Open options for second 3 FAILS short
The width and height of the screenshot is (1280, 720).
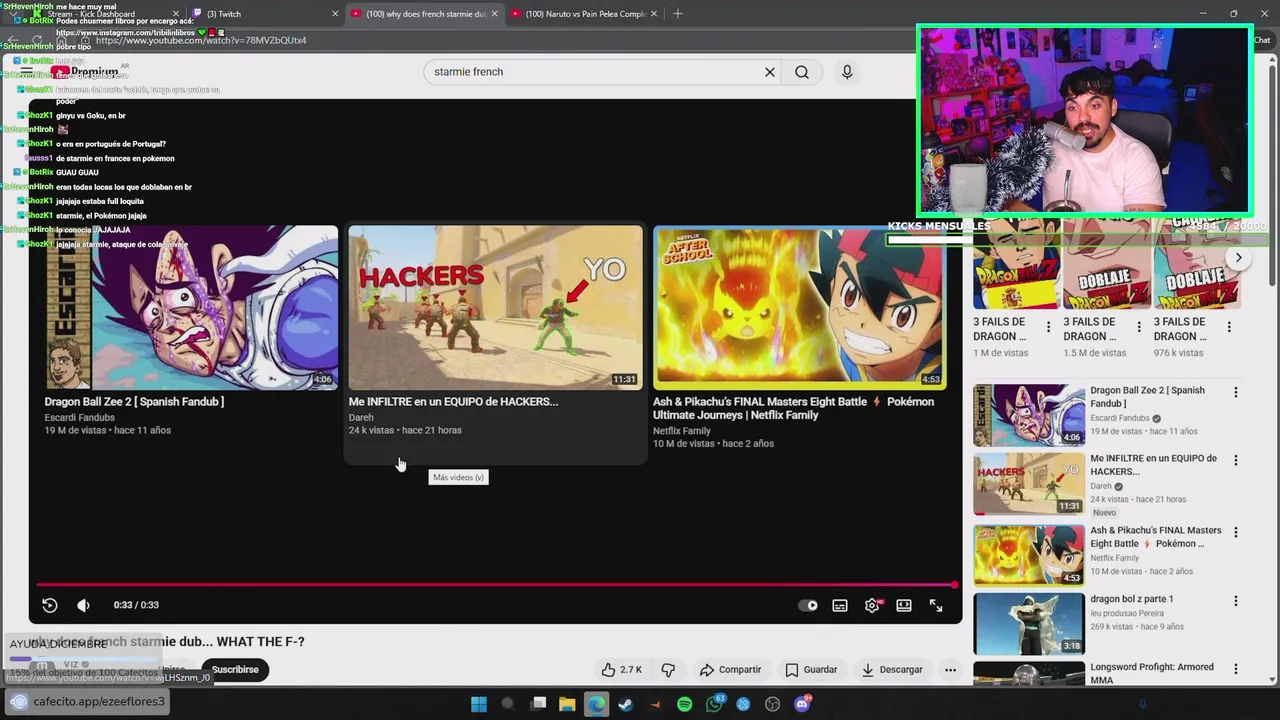1138,327
